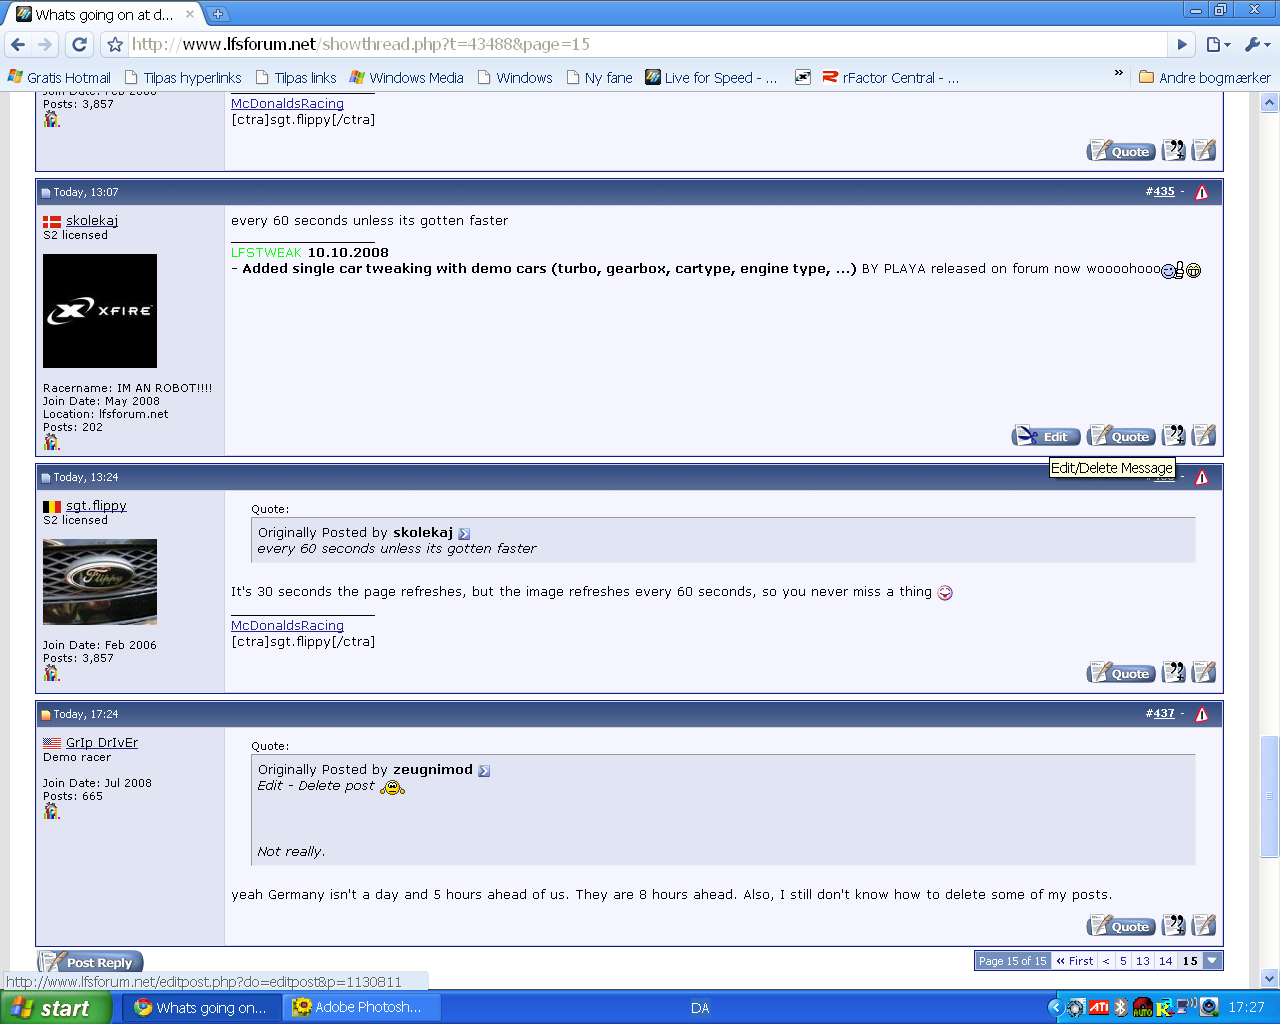Open the 'Gratis Hotmail' bookmark

(x=59, y=77)
